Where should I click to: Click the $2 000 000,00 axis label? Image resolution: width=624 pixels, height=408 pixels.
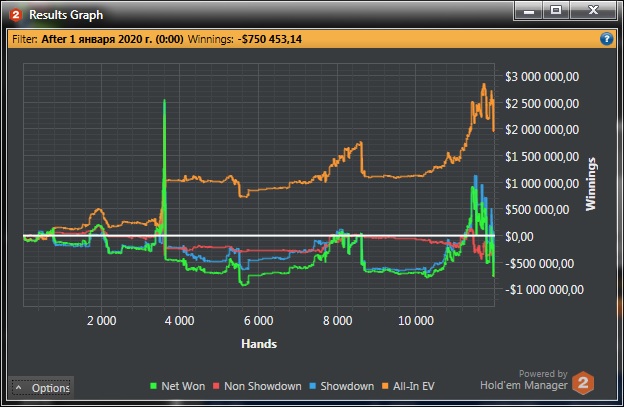(542, 130)
